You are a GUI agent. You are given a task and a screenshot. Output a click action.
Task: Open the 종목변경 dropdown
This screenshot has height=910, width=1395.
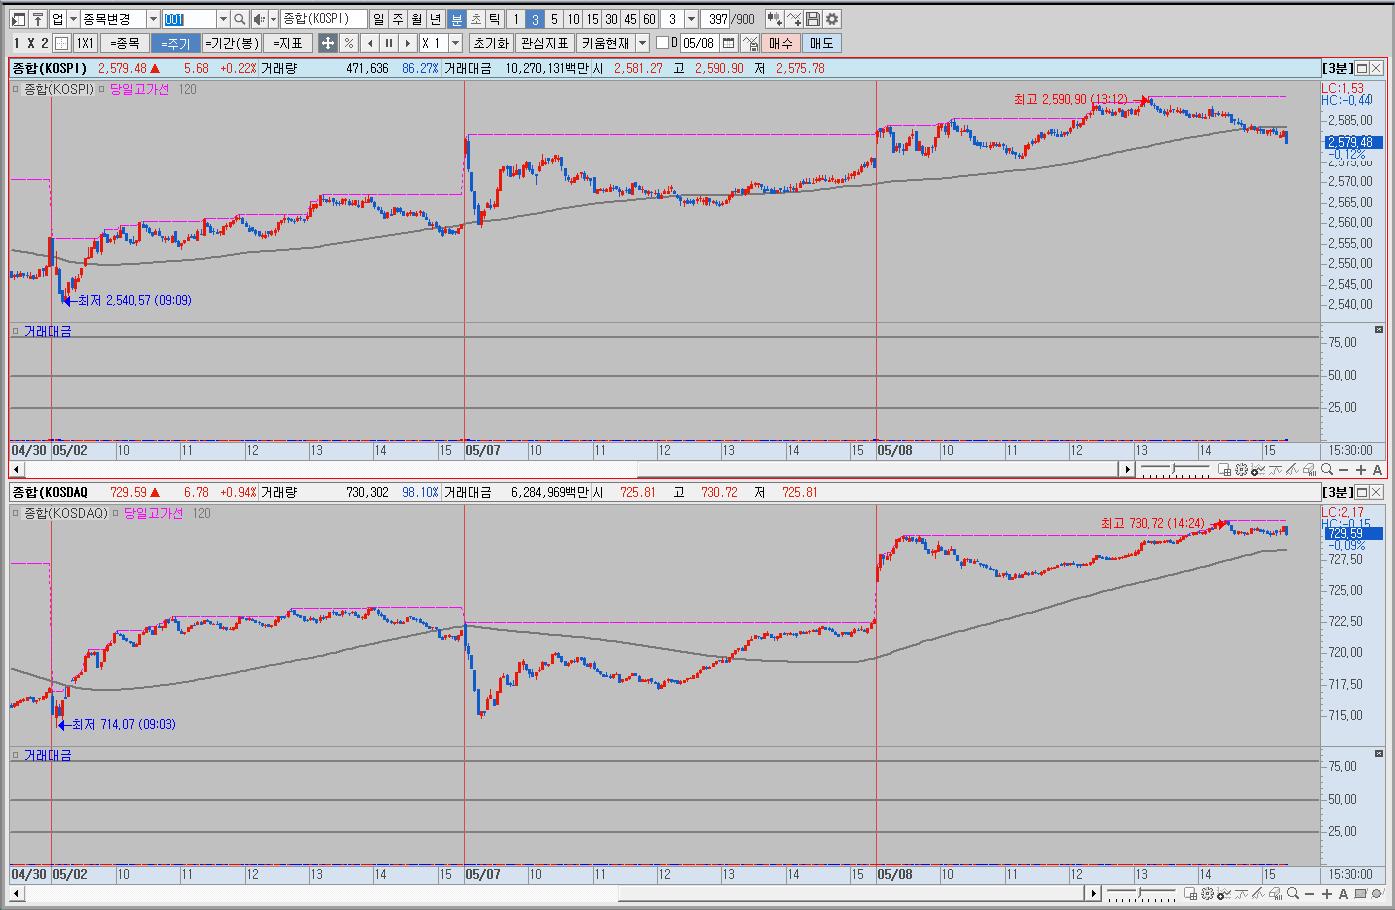click(x=153, y=19)
